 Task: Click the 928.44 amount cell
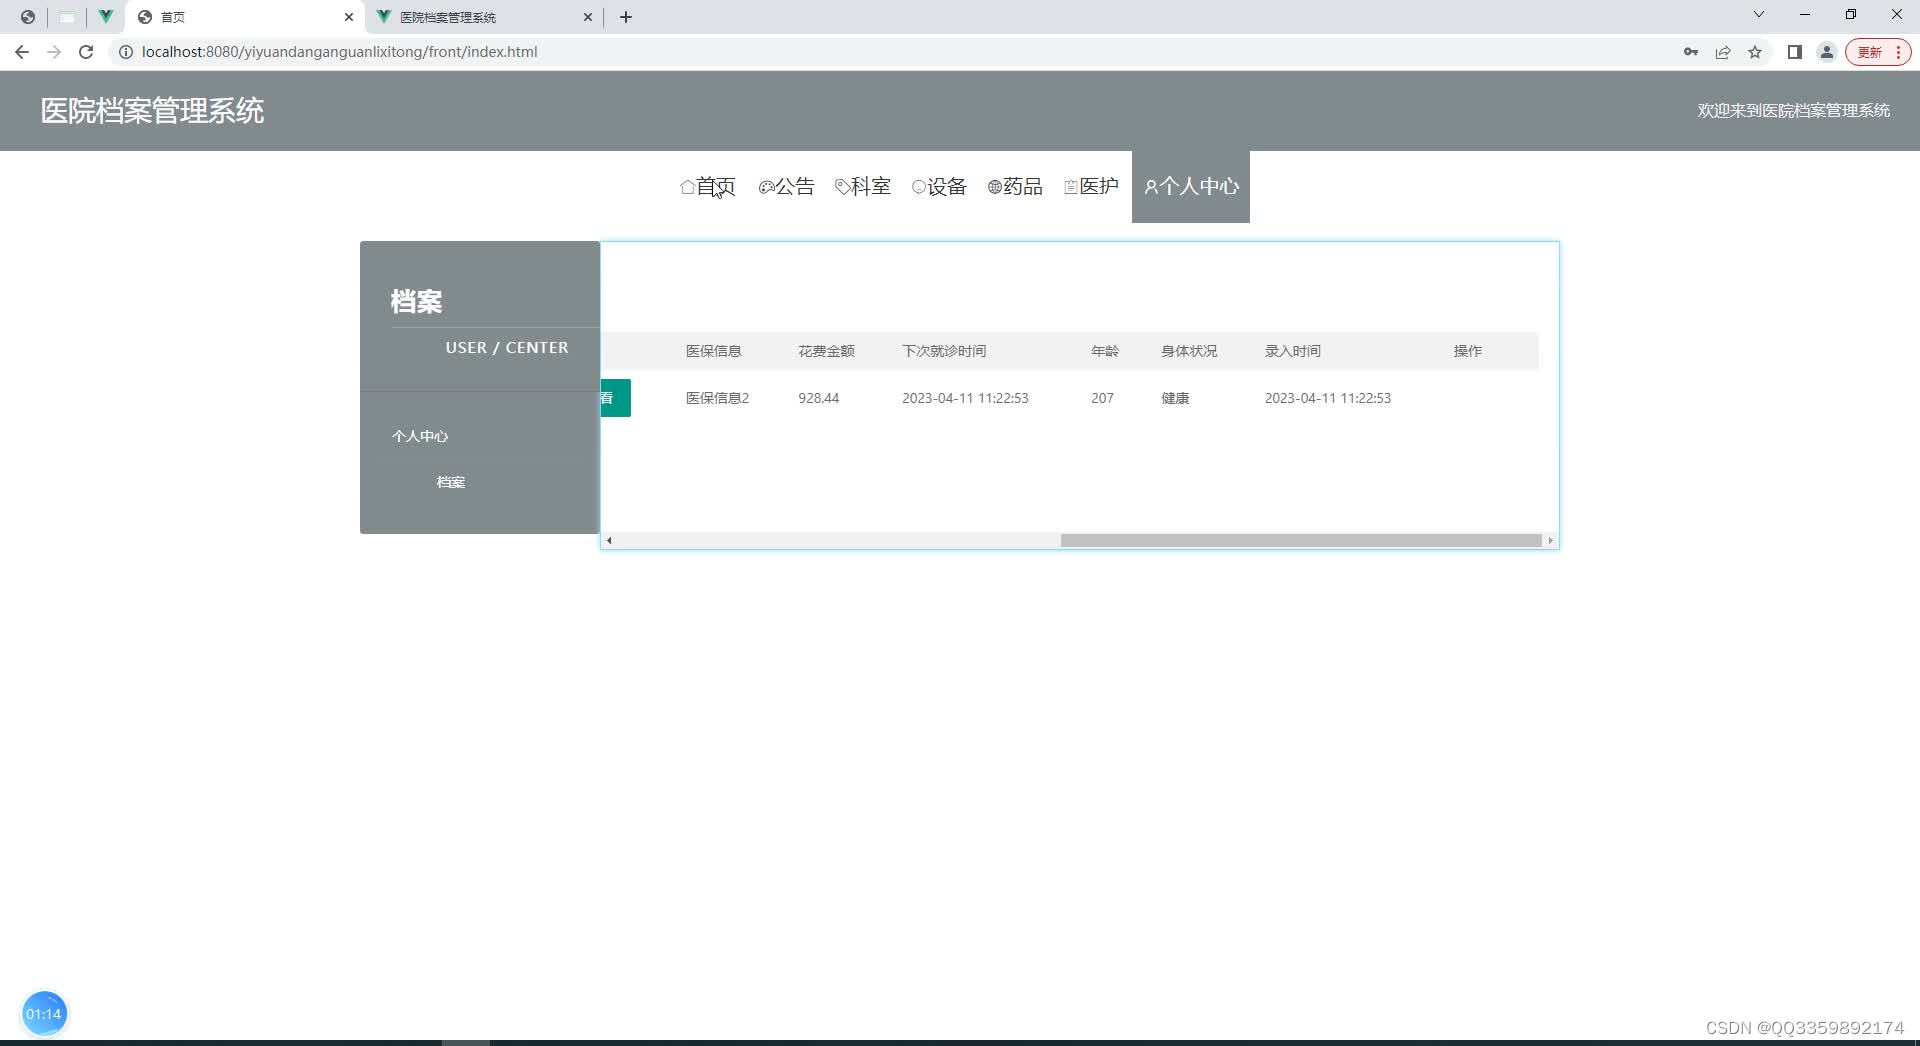[819, 398]
